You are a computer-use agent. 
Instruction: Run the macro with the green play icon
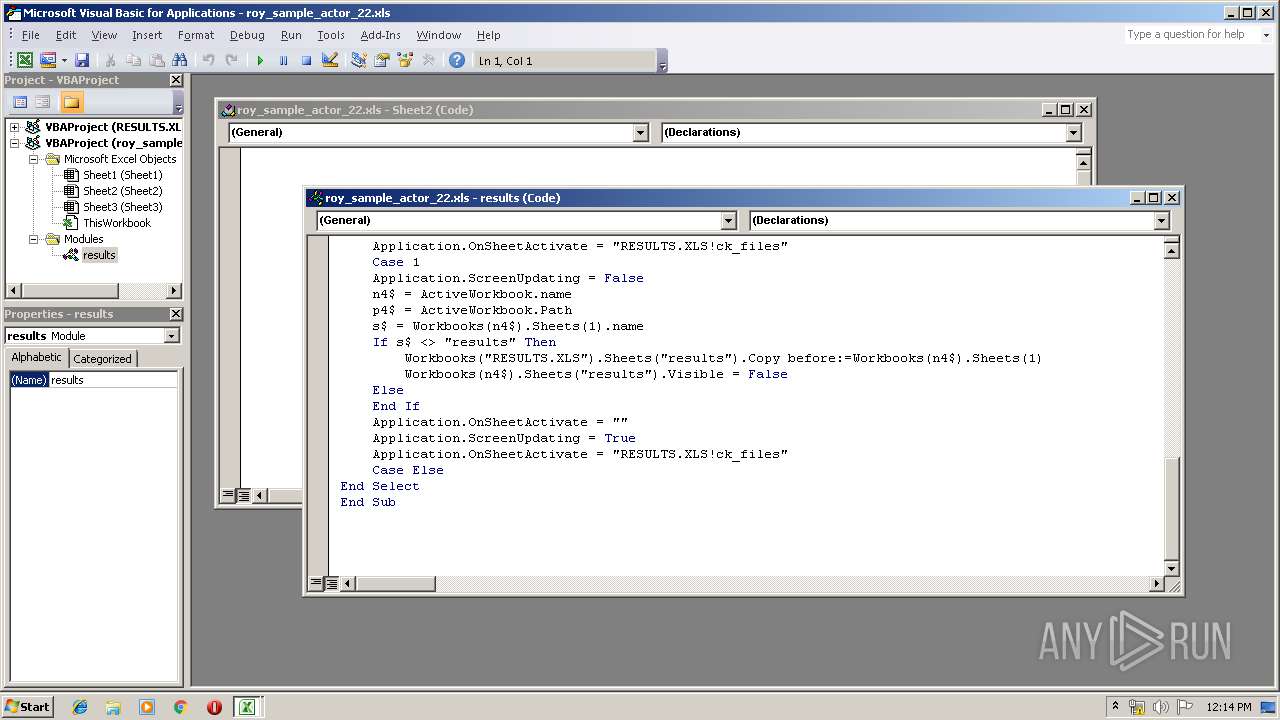[x=260, y=60]
